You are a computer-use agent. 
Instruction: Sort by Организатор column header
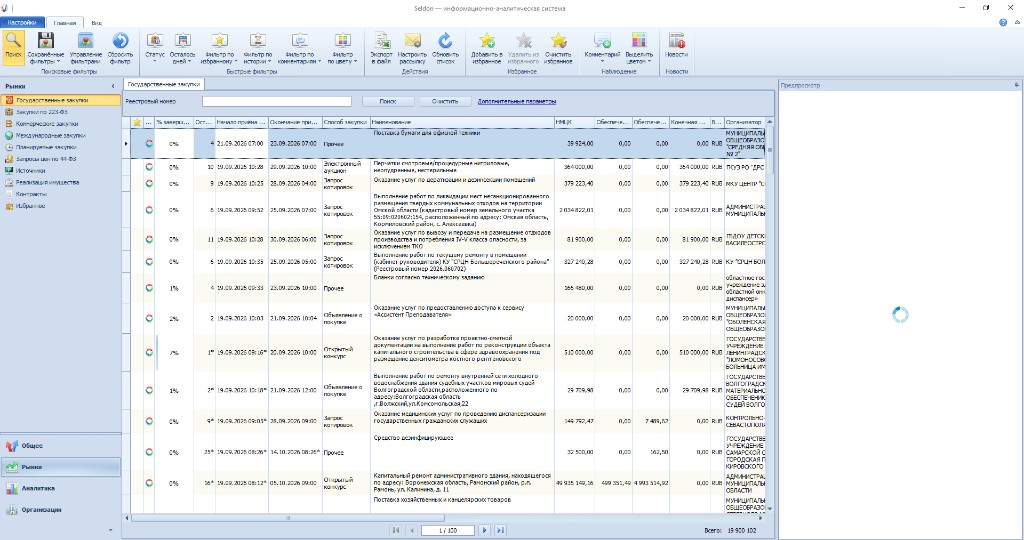click(x=744, y=122)
